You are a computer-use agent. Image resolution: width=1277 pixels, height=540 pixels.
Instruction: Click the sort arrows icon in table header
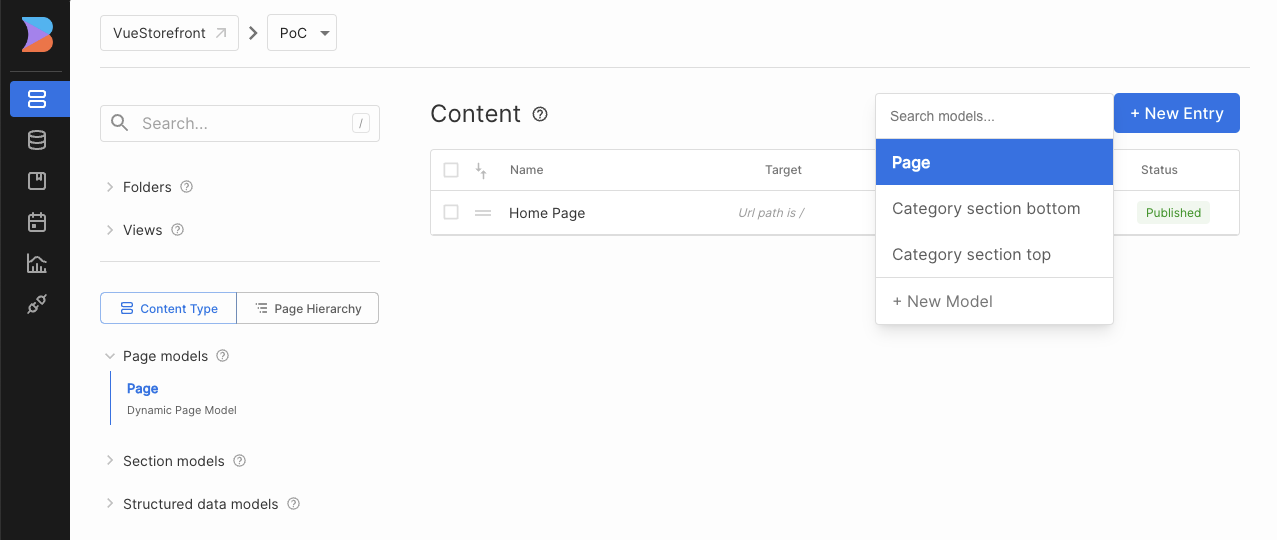point(481,171)
